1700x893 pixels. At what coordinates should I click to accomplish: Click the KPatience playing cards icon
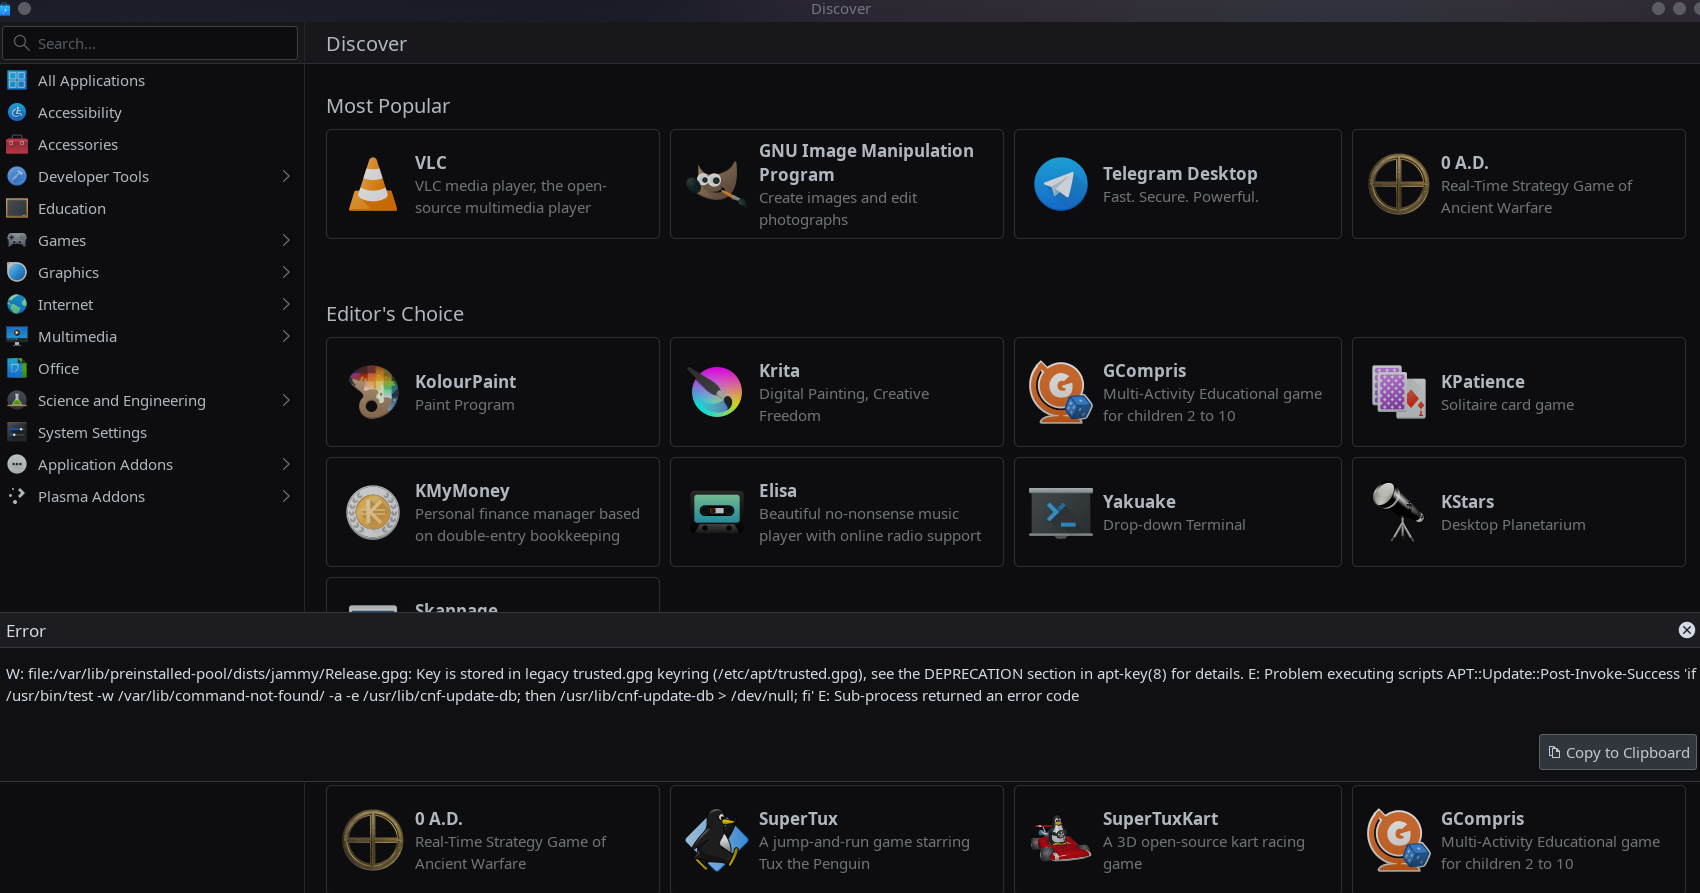pyautogui.click(x=1399, y=392)
